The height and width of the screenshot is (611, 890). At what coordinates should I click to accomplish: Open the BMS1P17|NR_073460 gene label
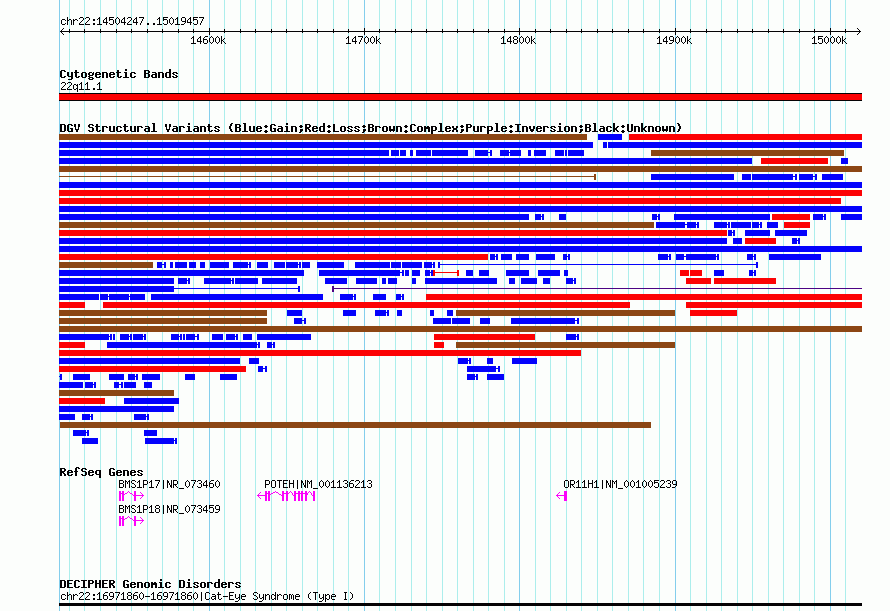click(169, 484)
